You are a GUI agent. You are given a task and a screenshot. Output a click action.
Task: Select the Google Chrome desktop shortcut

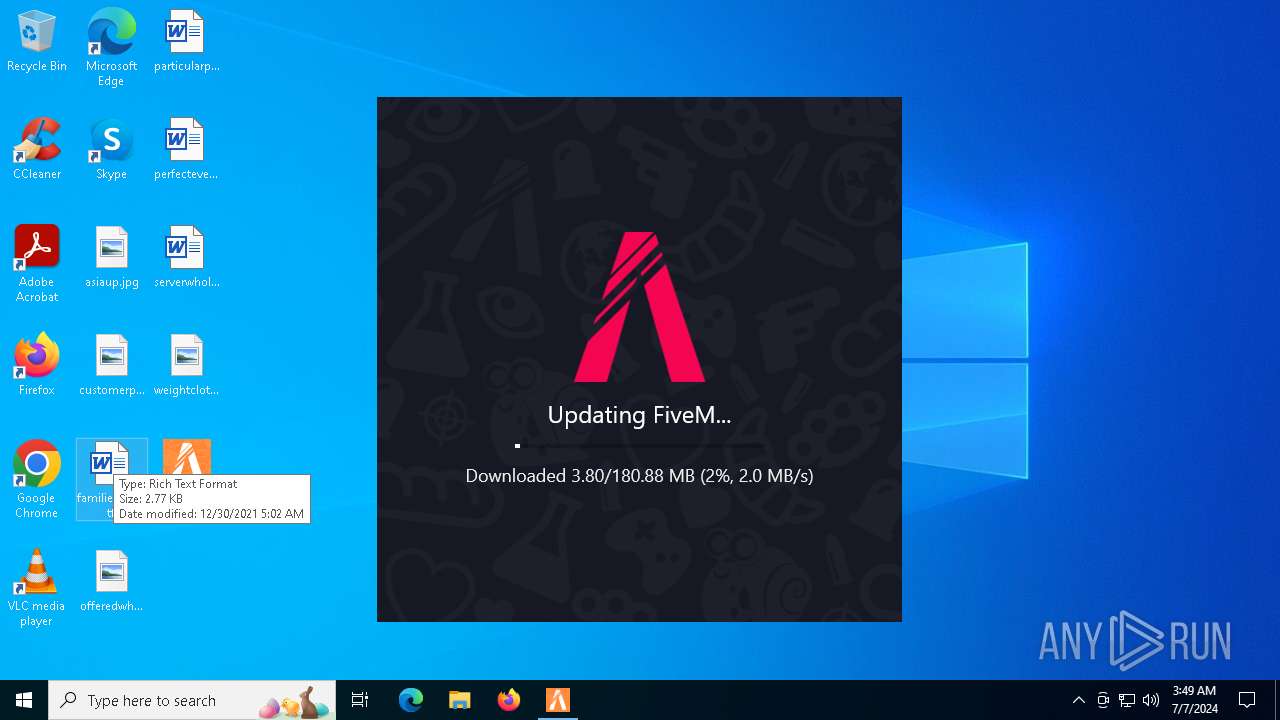point(37,480)
